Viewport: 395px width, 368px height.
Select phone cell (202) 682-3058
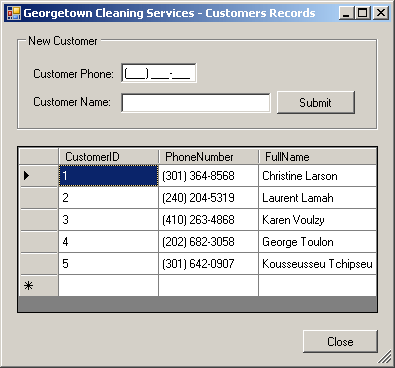[x=208, y=242]
